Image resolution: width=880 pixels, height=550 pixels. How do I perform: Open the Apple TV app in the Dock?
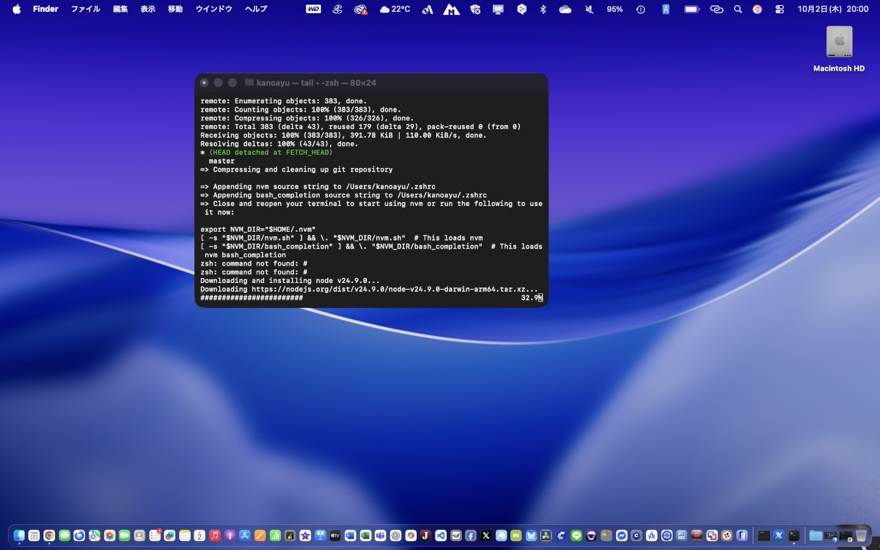tap(335, 536)
